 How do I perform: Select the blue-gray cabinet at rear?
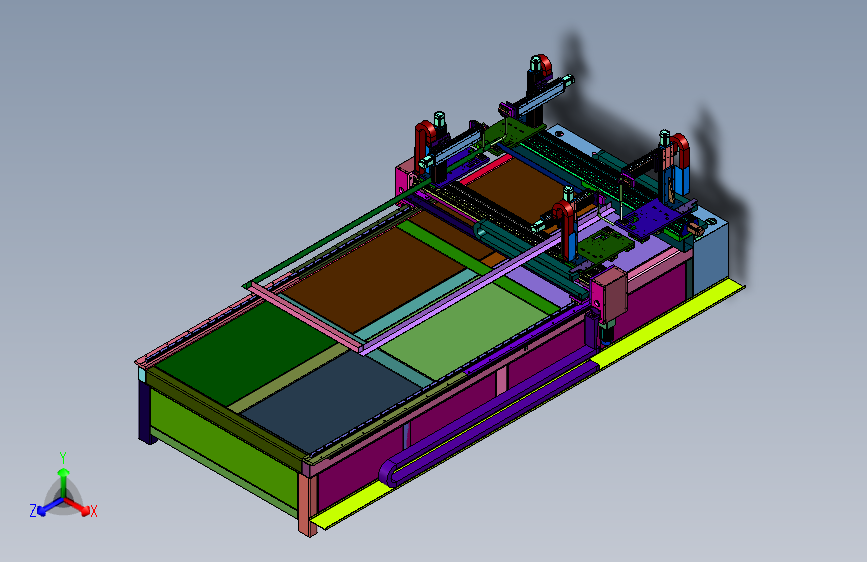[711, 254]
